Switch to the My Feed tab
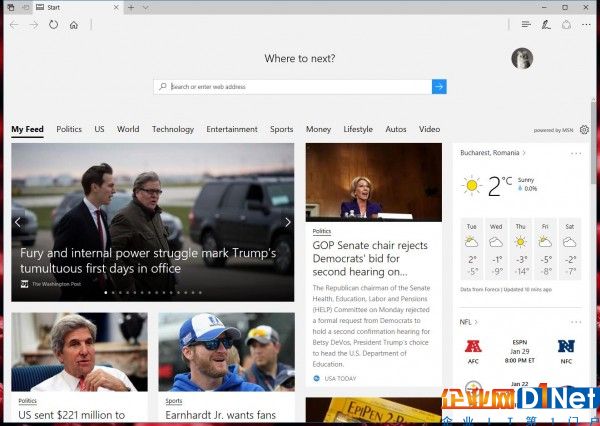 (27, 129)
